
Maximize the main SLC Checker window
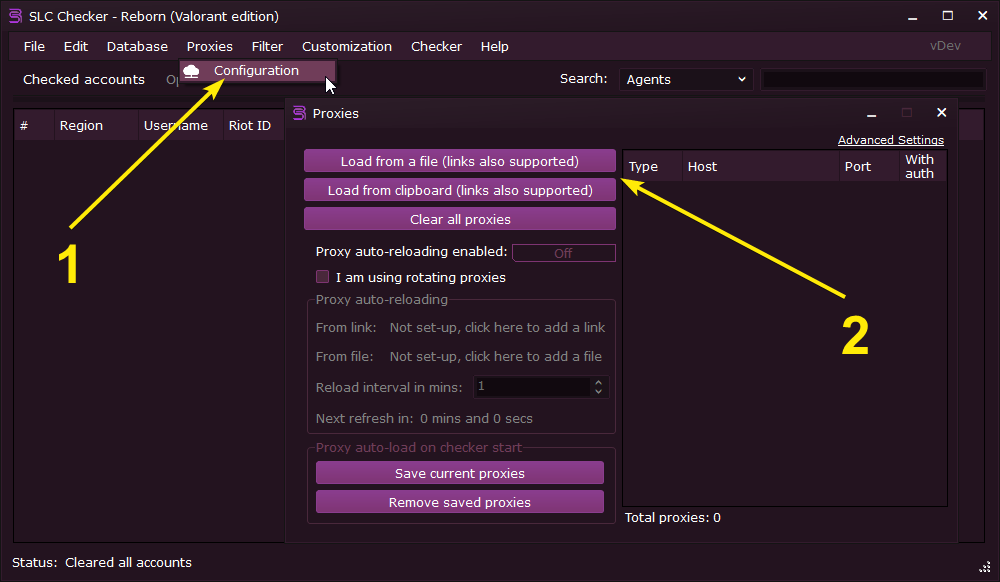click(948, 16)
